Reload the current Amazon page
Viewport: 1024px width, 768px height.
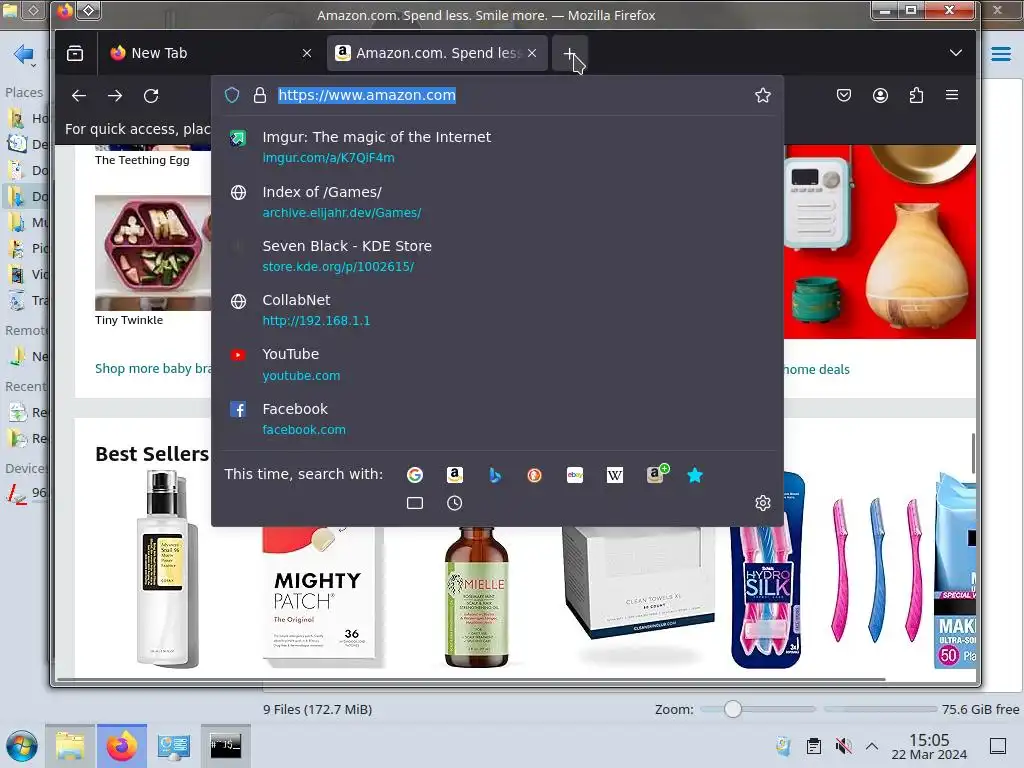click(x=151, y=96)
